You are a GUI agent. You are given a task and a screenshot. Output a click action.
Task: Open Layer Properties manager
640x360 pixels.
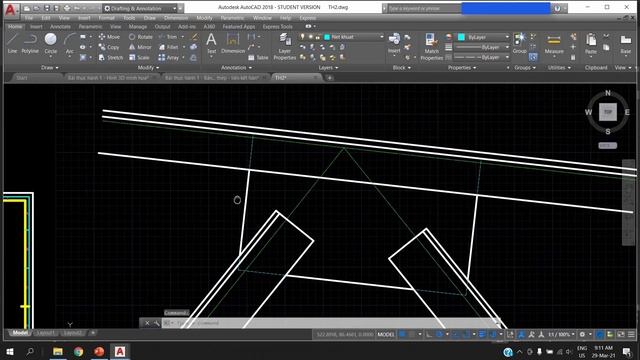pos(284,47)
